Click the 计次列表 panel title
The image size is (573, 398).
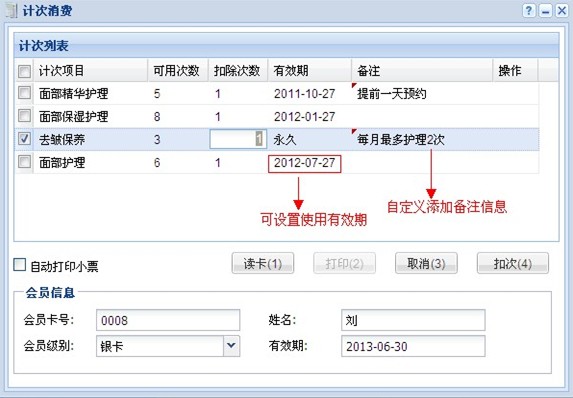pos(43,46)
